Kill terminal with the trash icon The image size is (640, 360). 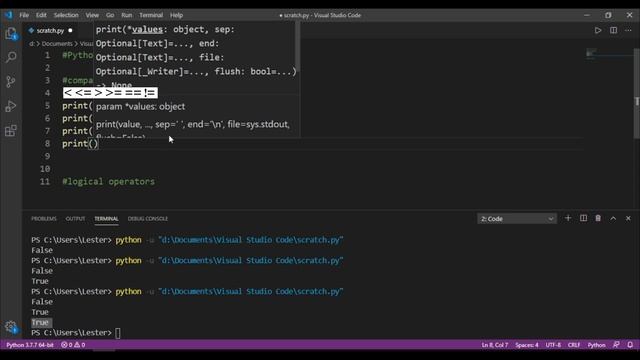click(x=598, y=218)
